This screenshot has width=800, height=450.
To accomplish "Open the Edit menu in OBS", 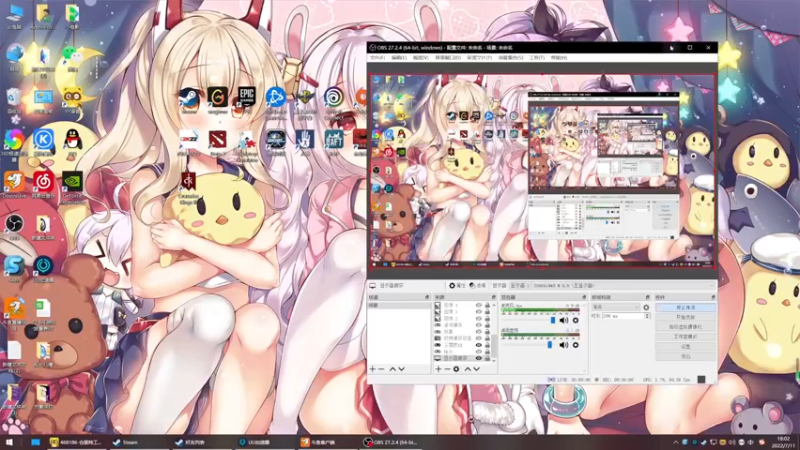I will 398,58.
